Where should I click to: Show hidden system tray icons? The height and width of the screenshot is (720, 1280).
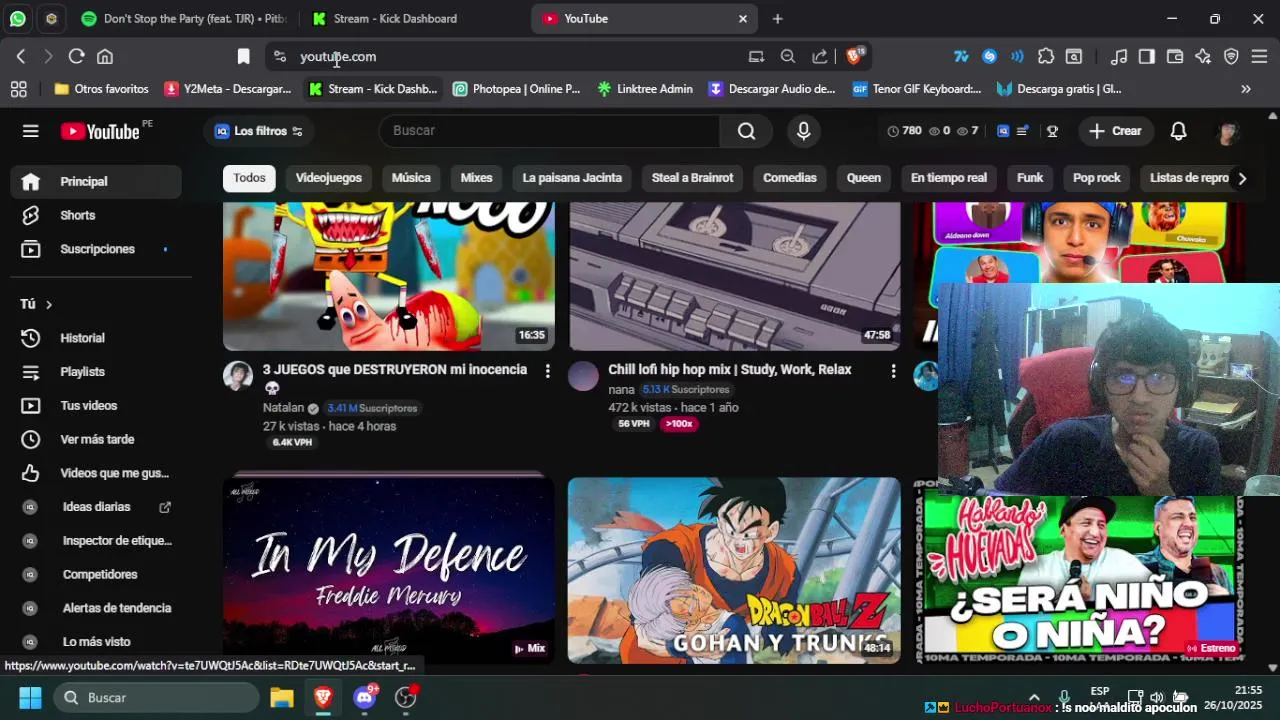[1034, 697]
